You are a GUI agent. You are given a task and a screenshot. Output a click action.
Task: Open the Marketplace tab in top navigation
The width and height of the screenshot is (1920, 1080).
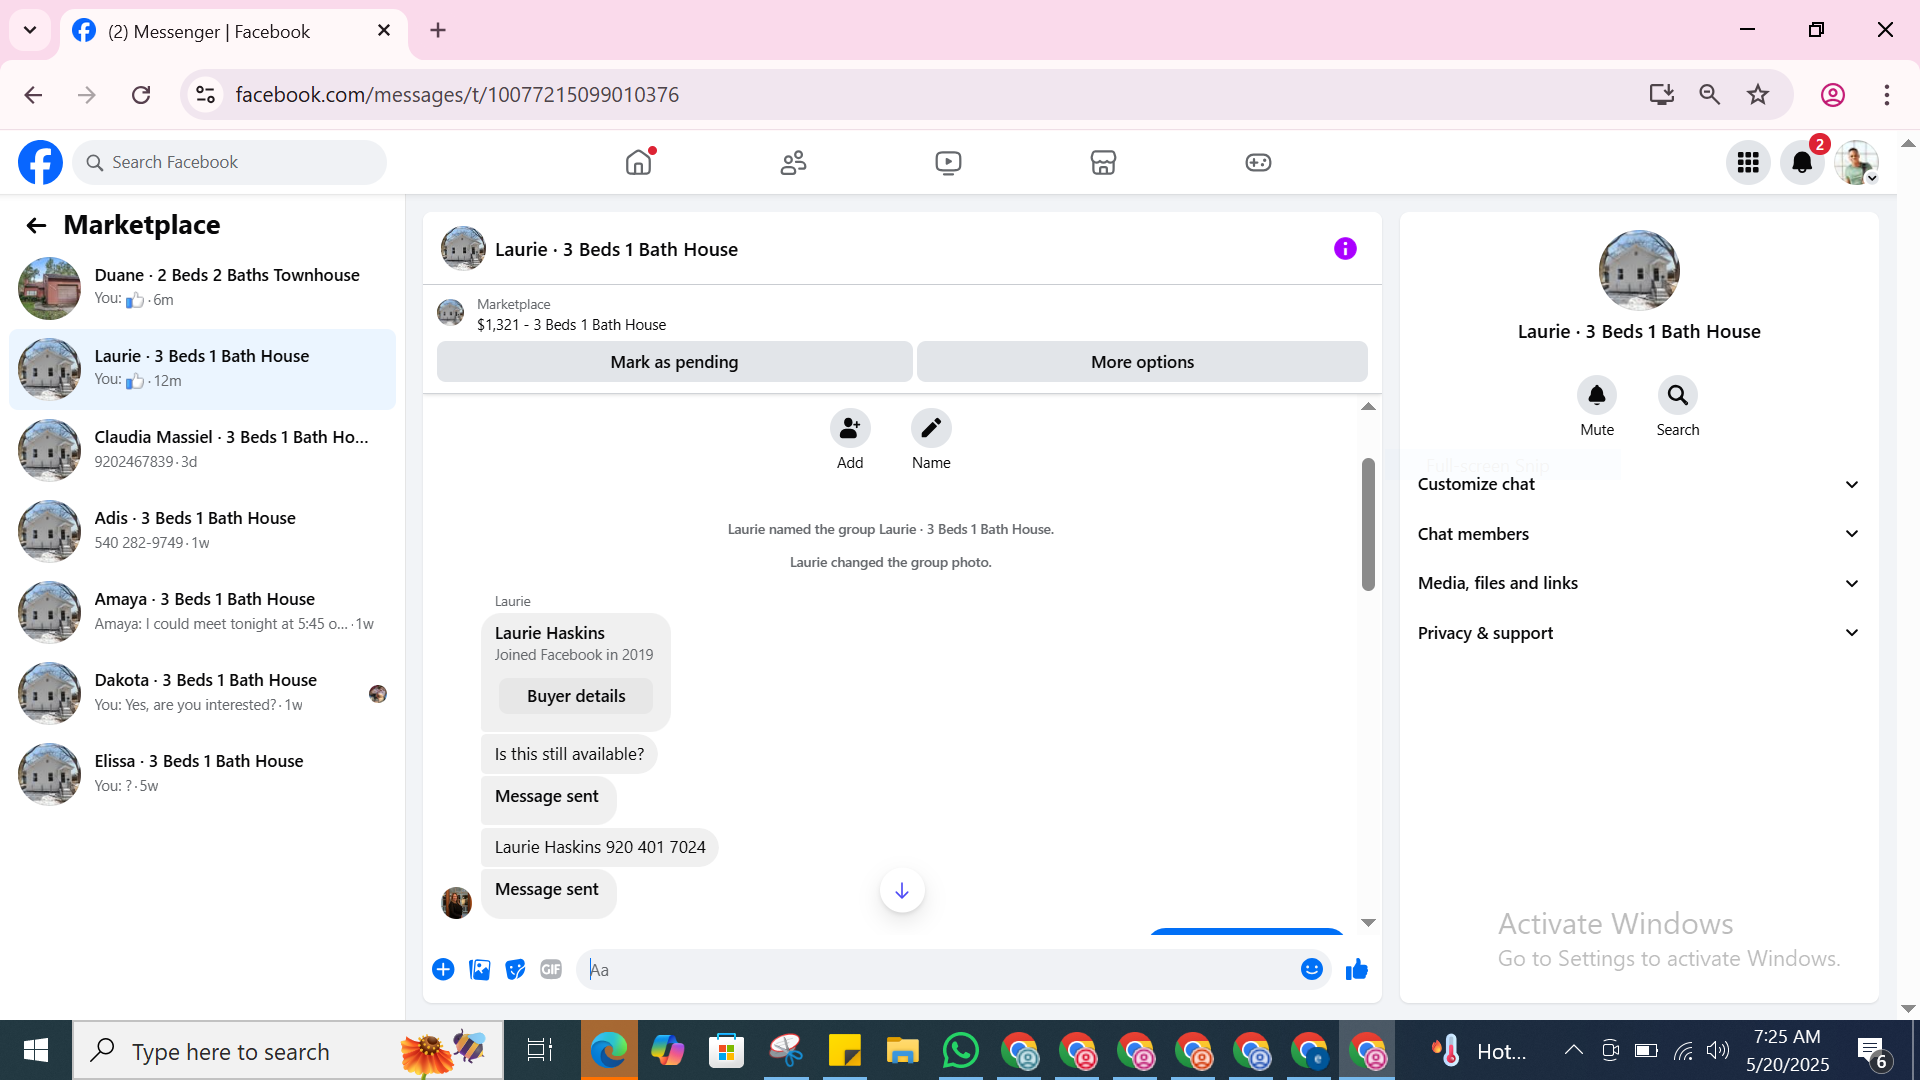tap(1103, 162)
